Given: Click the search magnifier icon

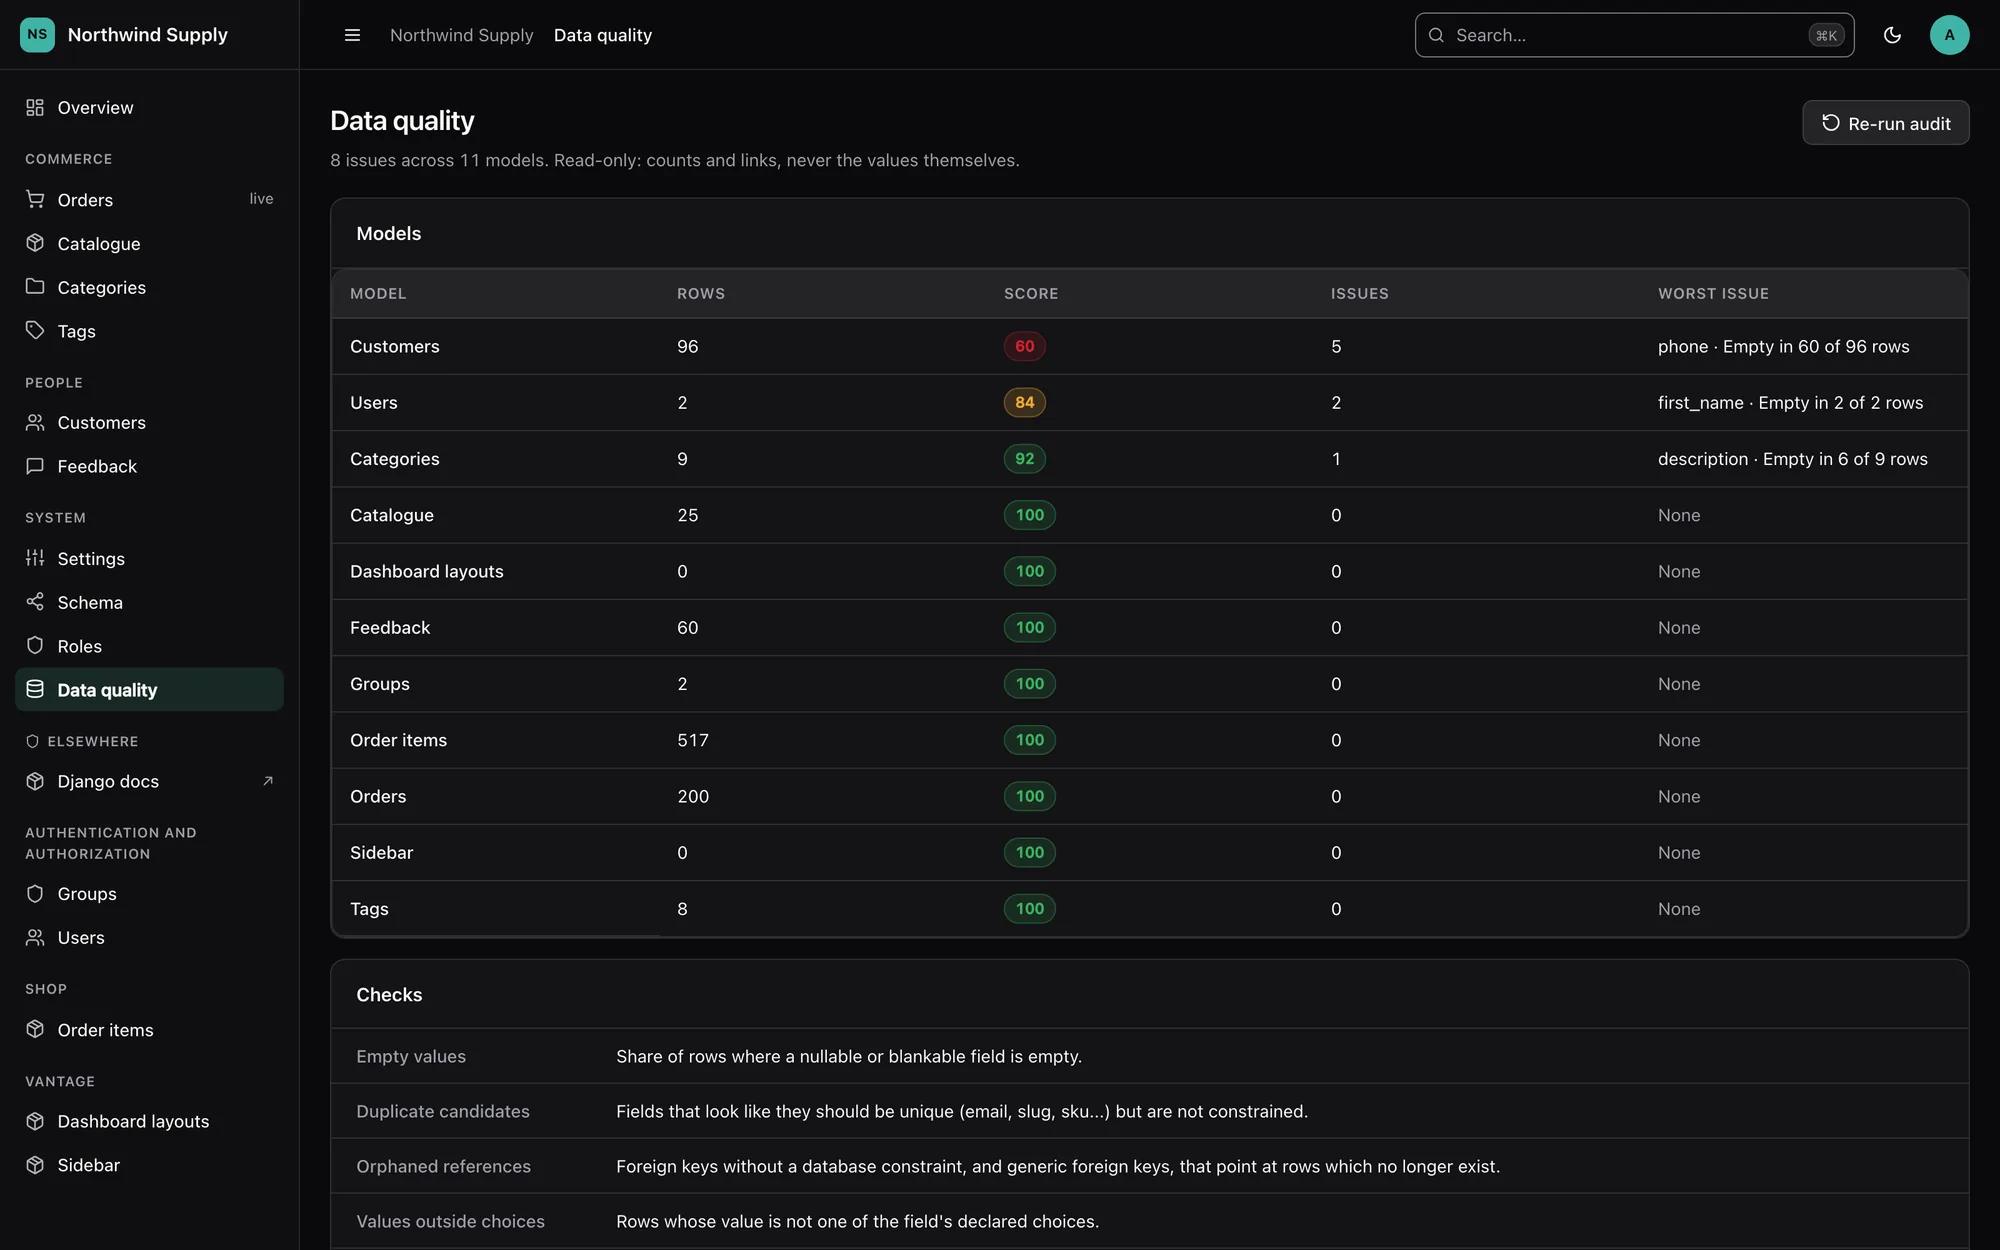Looking at the screenshot, I should click(x=1436, y=35).
